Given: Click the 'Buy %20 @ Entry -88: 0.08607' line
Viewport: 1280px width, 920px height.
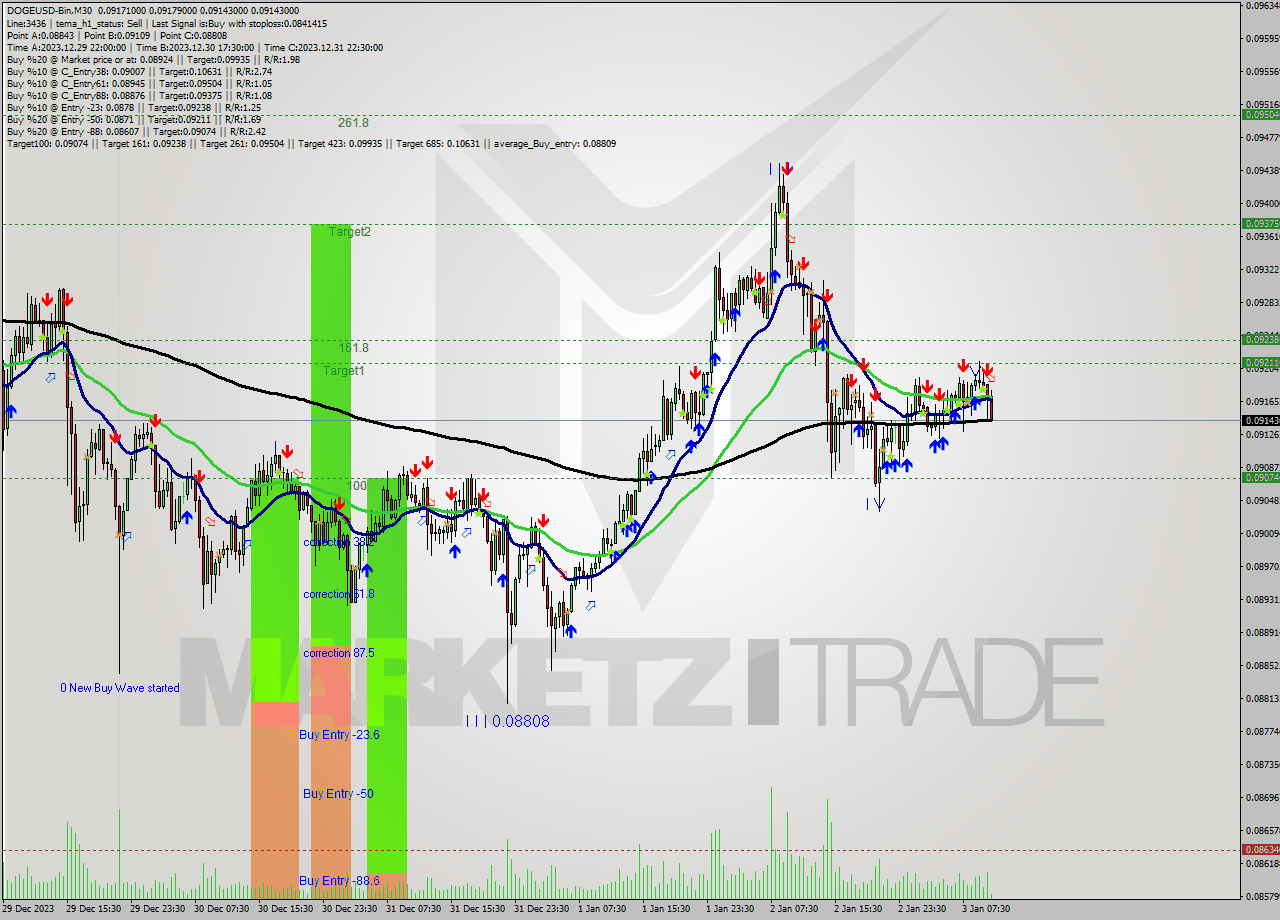Looking at the screenshot, I should (136, 131).
